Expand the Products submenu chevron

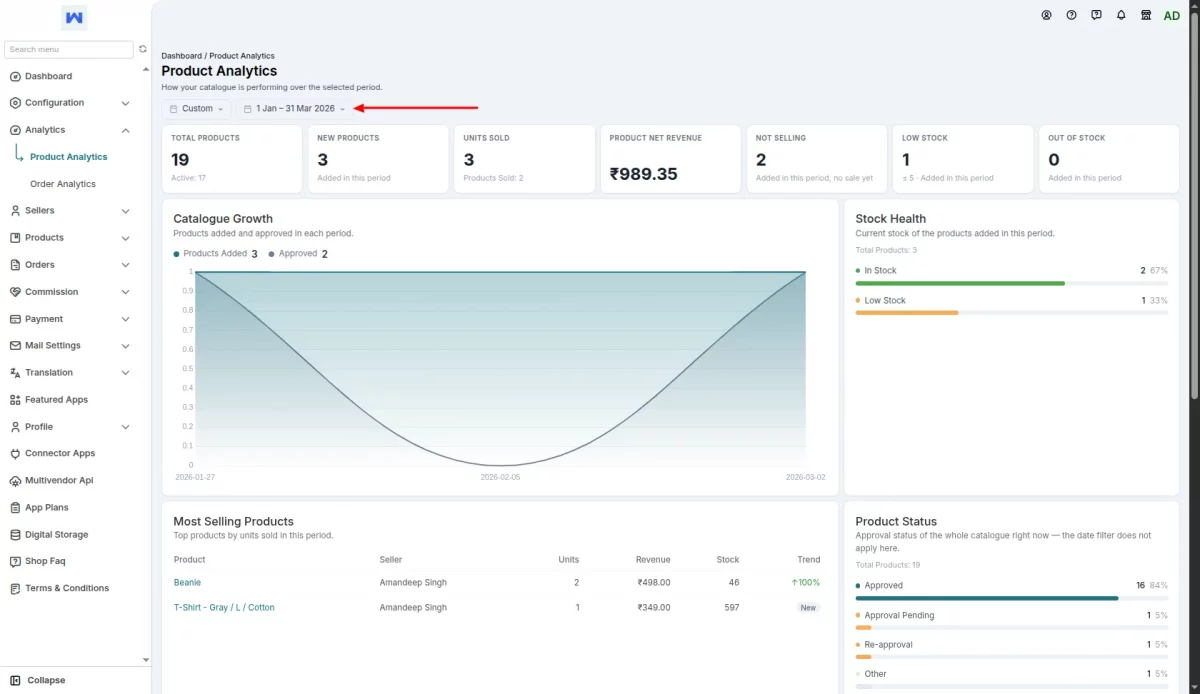tap(125, 238)
